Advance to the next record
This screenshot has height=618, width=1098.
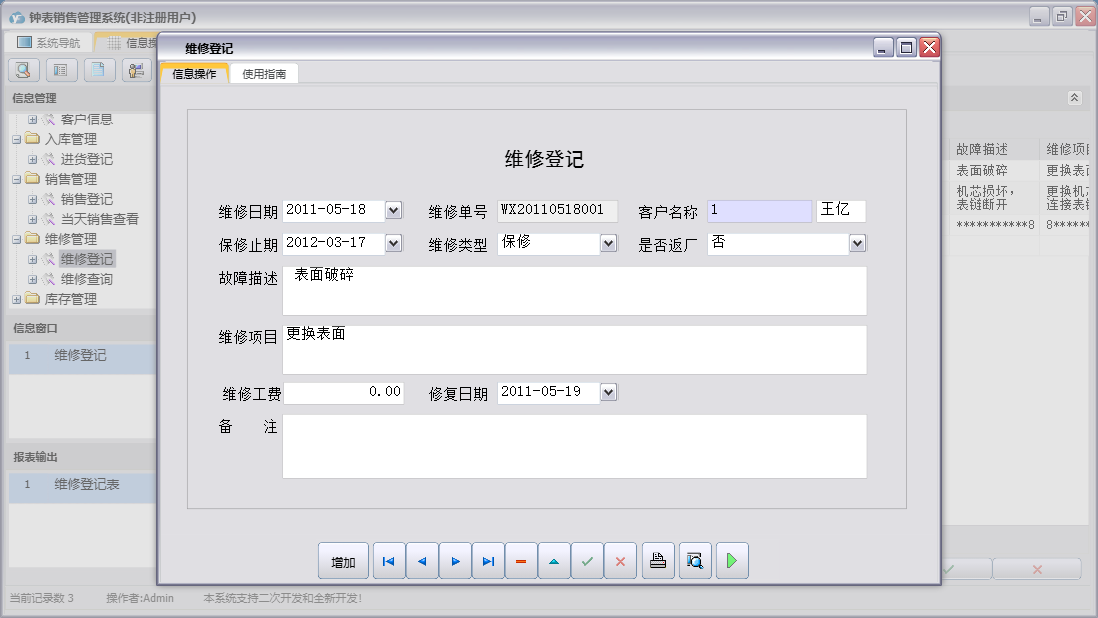pyautogui.click(x=455, y=561)
